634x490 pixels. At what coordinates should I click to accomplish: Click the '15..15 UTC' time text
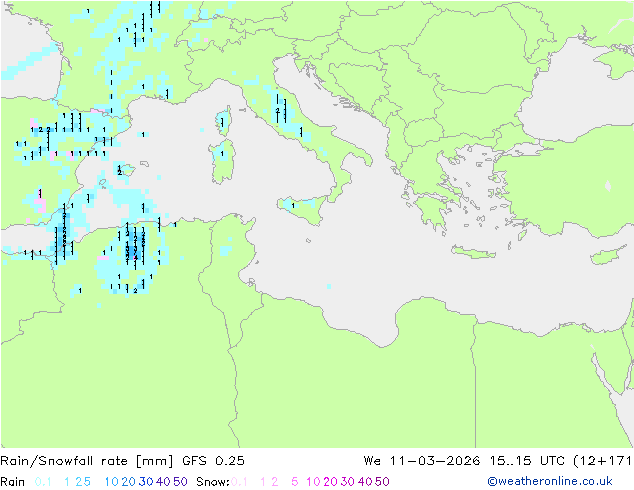tap(528, 461)
